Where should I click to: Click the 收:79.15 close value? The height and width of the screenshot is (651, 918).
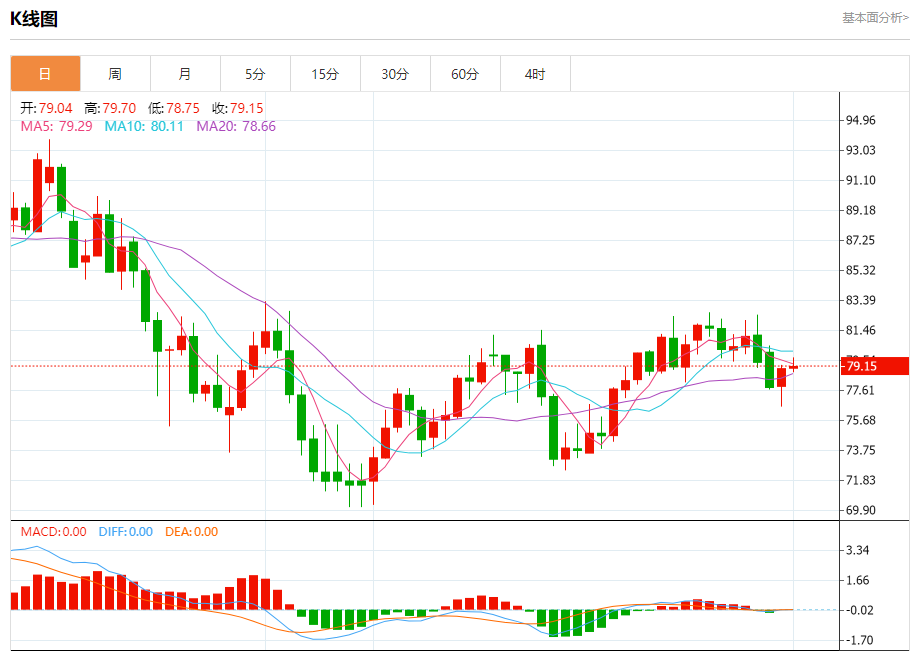(x=238, y=108)
